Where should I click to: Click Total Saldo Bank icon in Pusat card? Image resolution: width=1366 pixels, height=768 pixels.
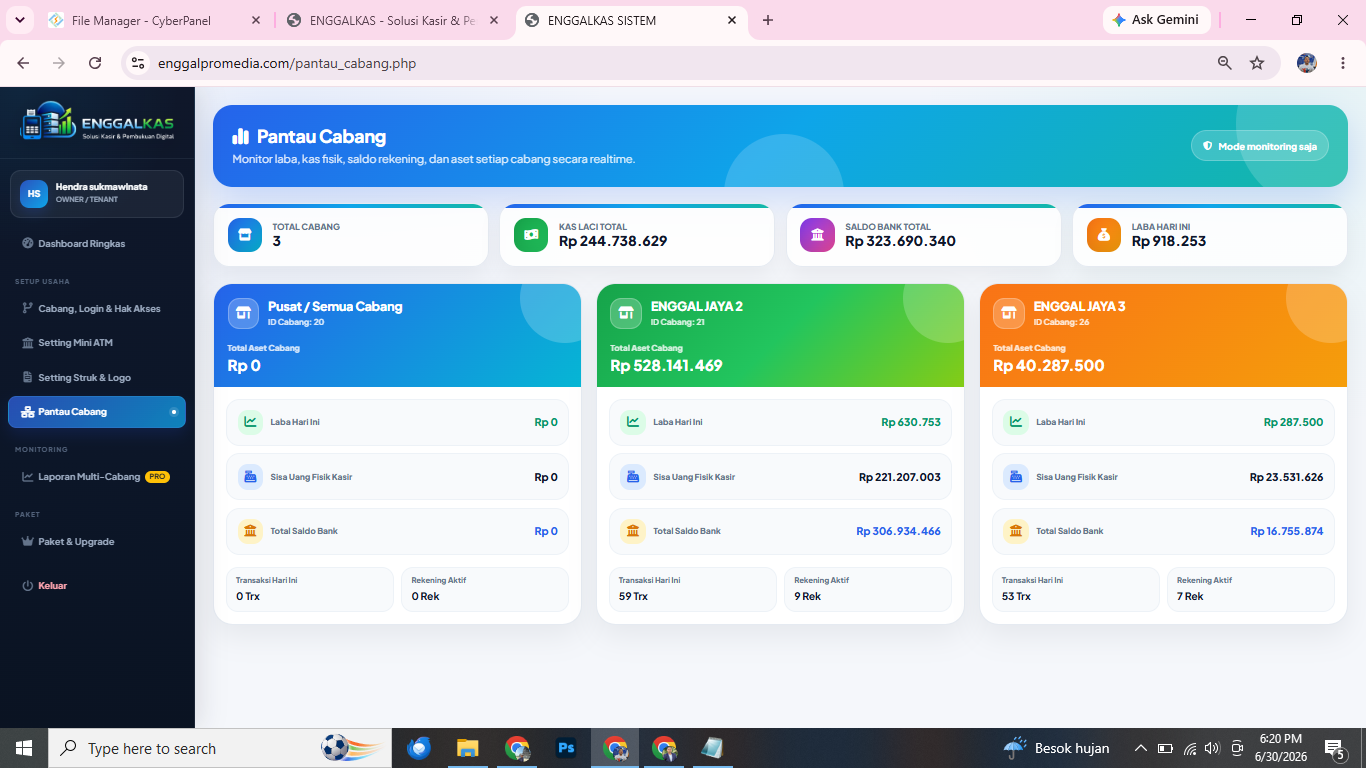(x=250, y=531)
